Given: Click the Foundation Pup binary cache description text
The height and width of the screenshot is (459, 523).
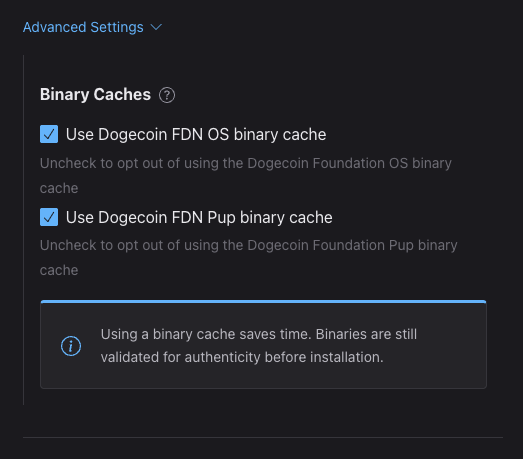Looking at the screenshot, I should point(248,258).
